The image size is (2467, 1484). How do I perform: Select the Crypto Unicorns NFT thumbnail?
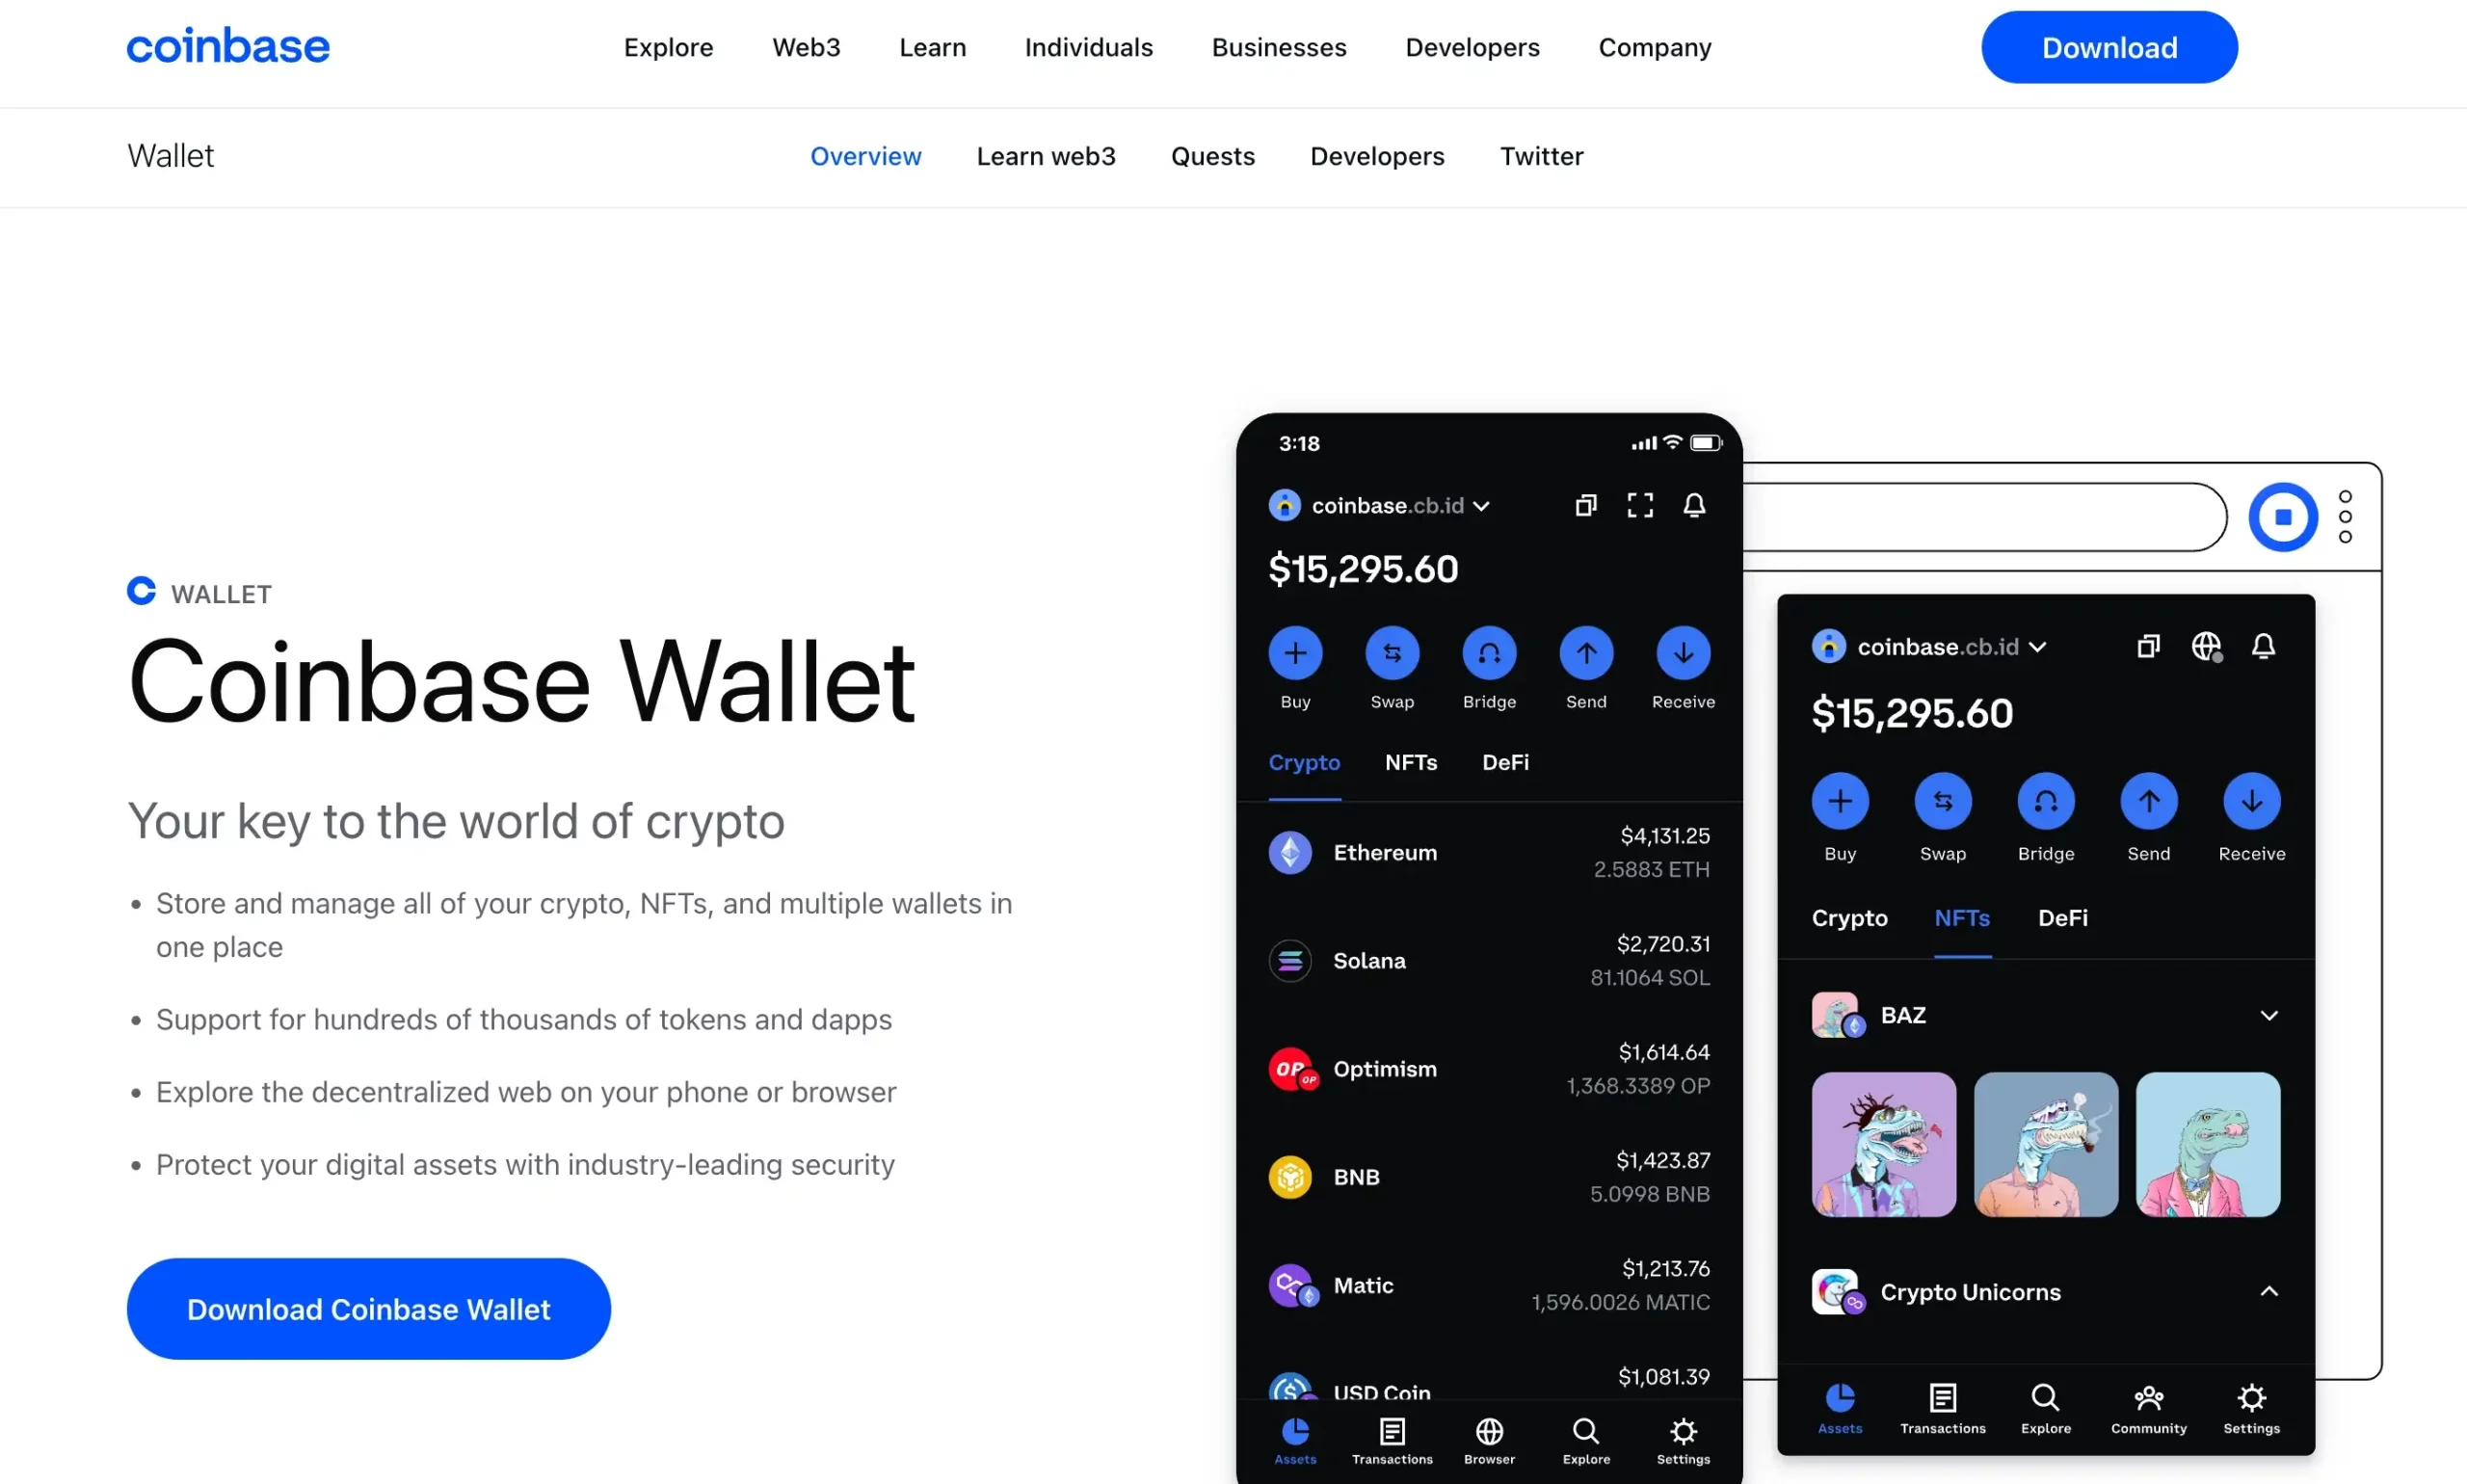click(1840, 1292)
